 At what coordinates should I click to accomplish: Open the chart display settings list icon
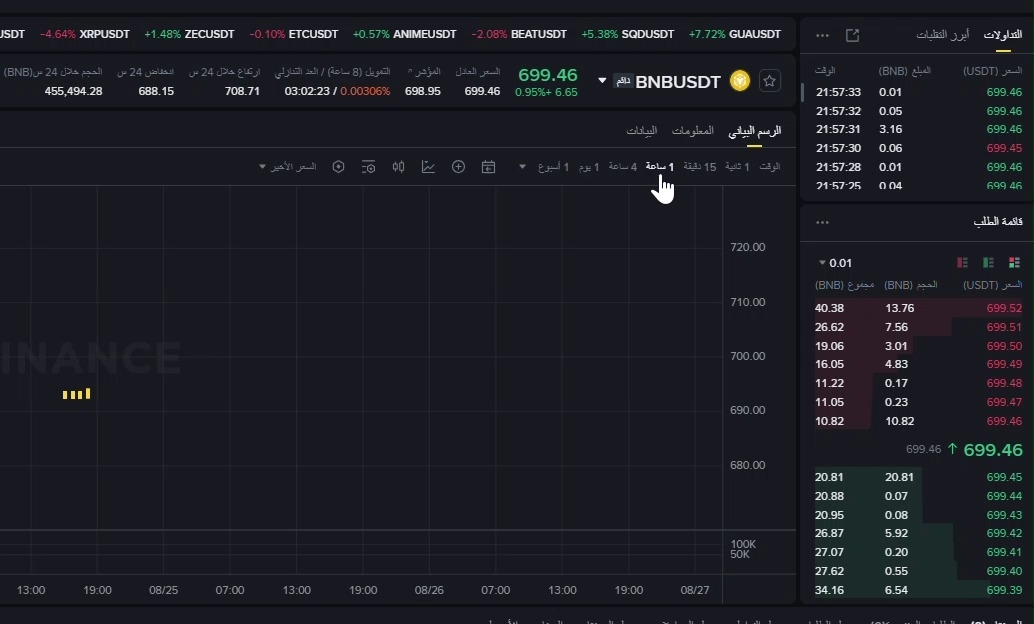[x=369, y=167]
